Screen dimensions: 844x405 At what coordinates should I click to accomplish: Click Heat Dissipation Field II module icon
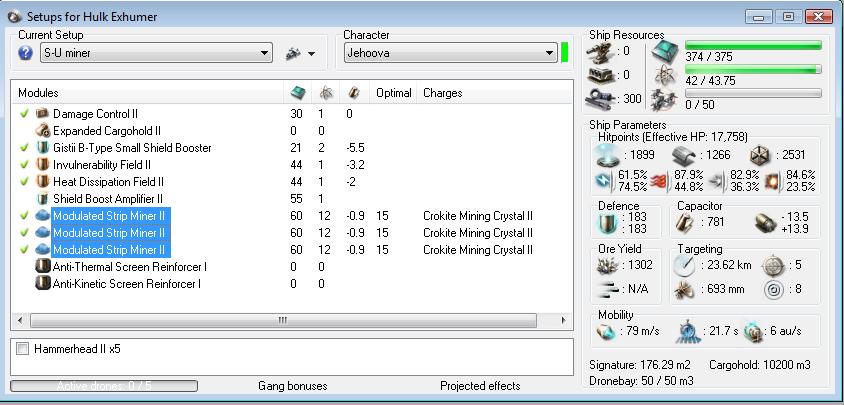[43, 181]
